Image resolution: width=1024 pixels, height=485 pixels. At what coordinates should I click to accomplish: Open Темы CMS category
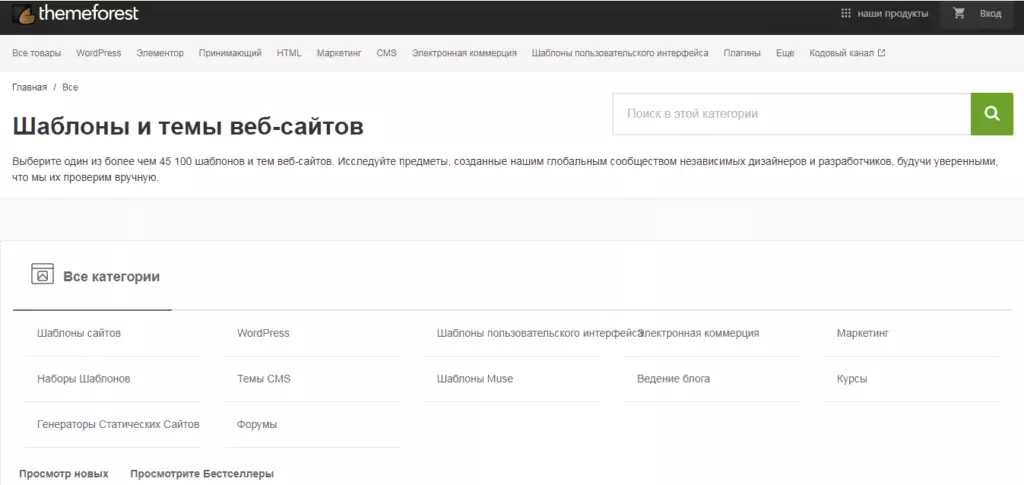click(264, 379)
